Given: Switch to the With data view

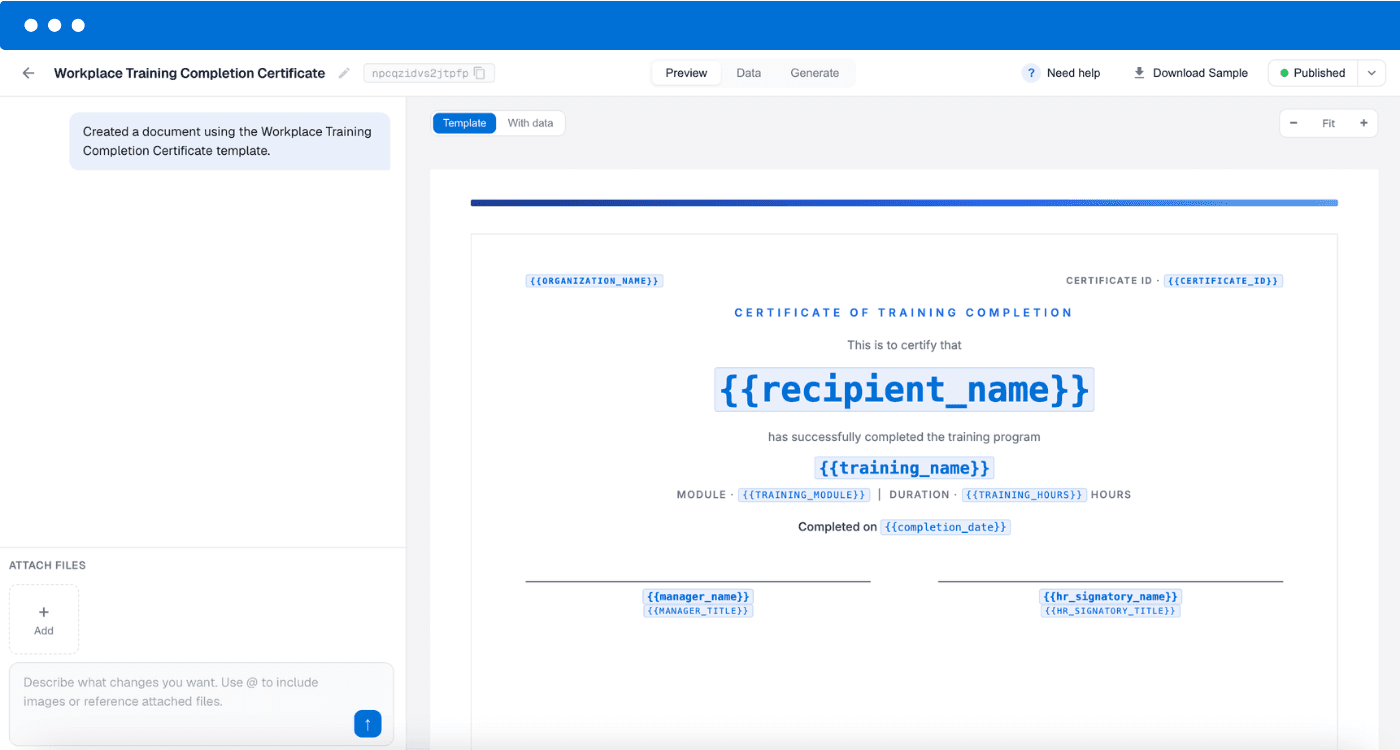Looking at the screenshot, I should tap(530, 123).
